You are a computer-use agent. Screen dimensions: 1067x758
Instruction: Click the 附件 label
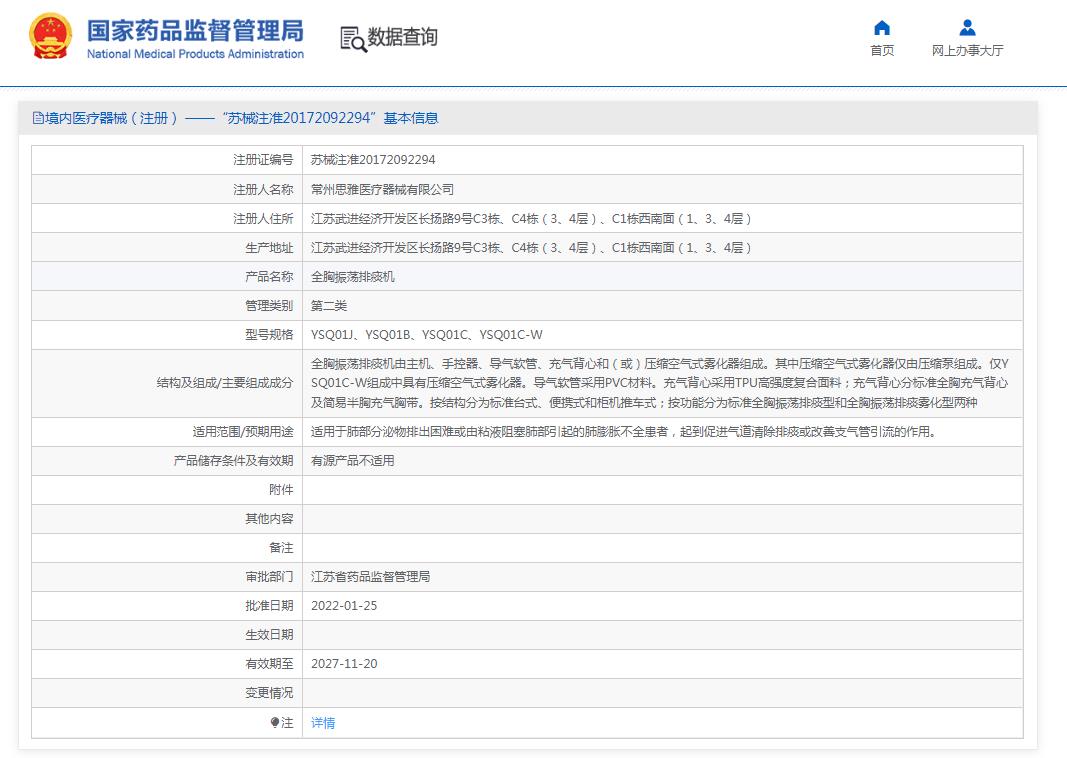(281, 489)
